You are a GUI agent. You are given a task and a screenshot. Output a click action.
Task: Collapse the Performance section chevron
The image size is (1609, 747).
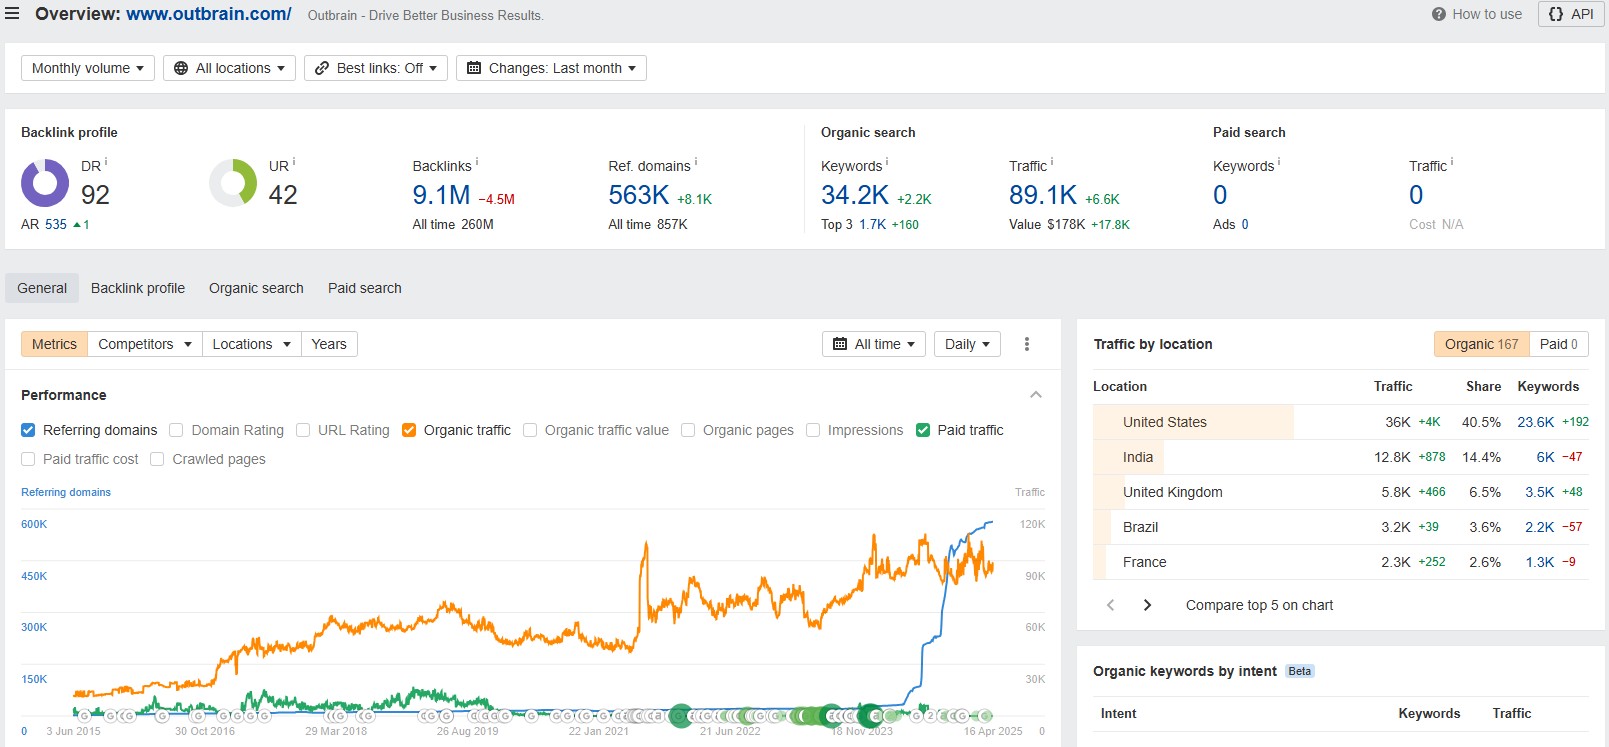pos(1036,395)
